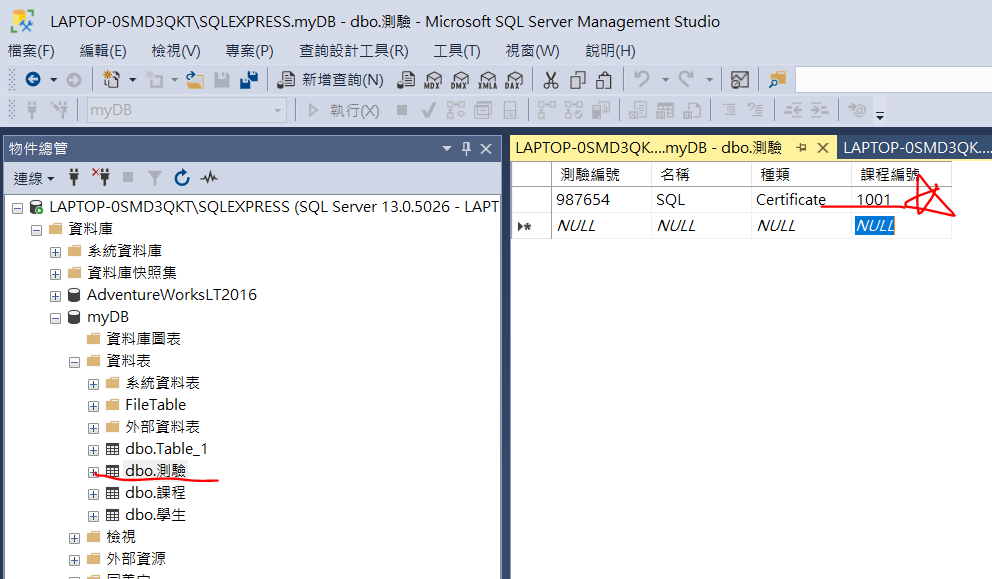The image size is (992, 579).
Task: Switch to the second LAPTOP-0SMD3QK document tab
Action: [916, 148]
